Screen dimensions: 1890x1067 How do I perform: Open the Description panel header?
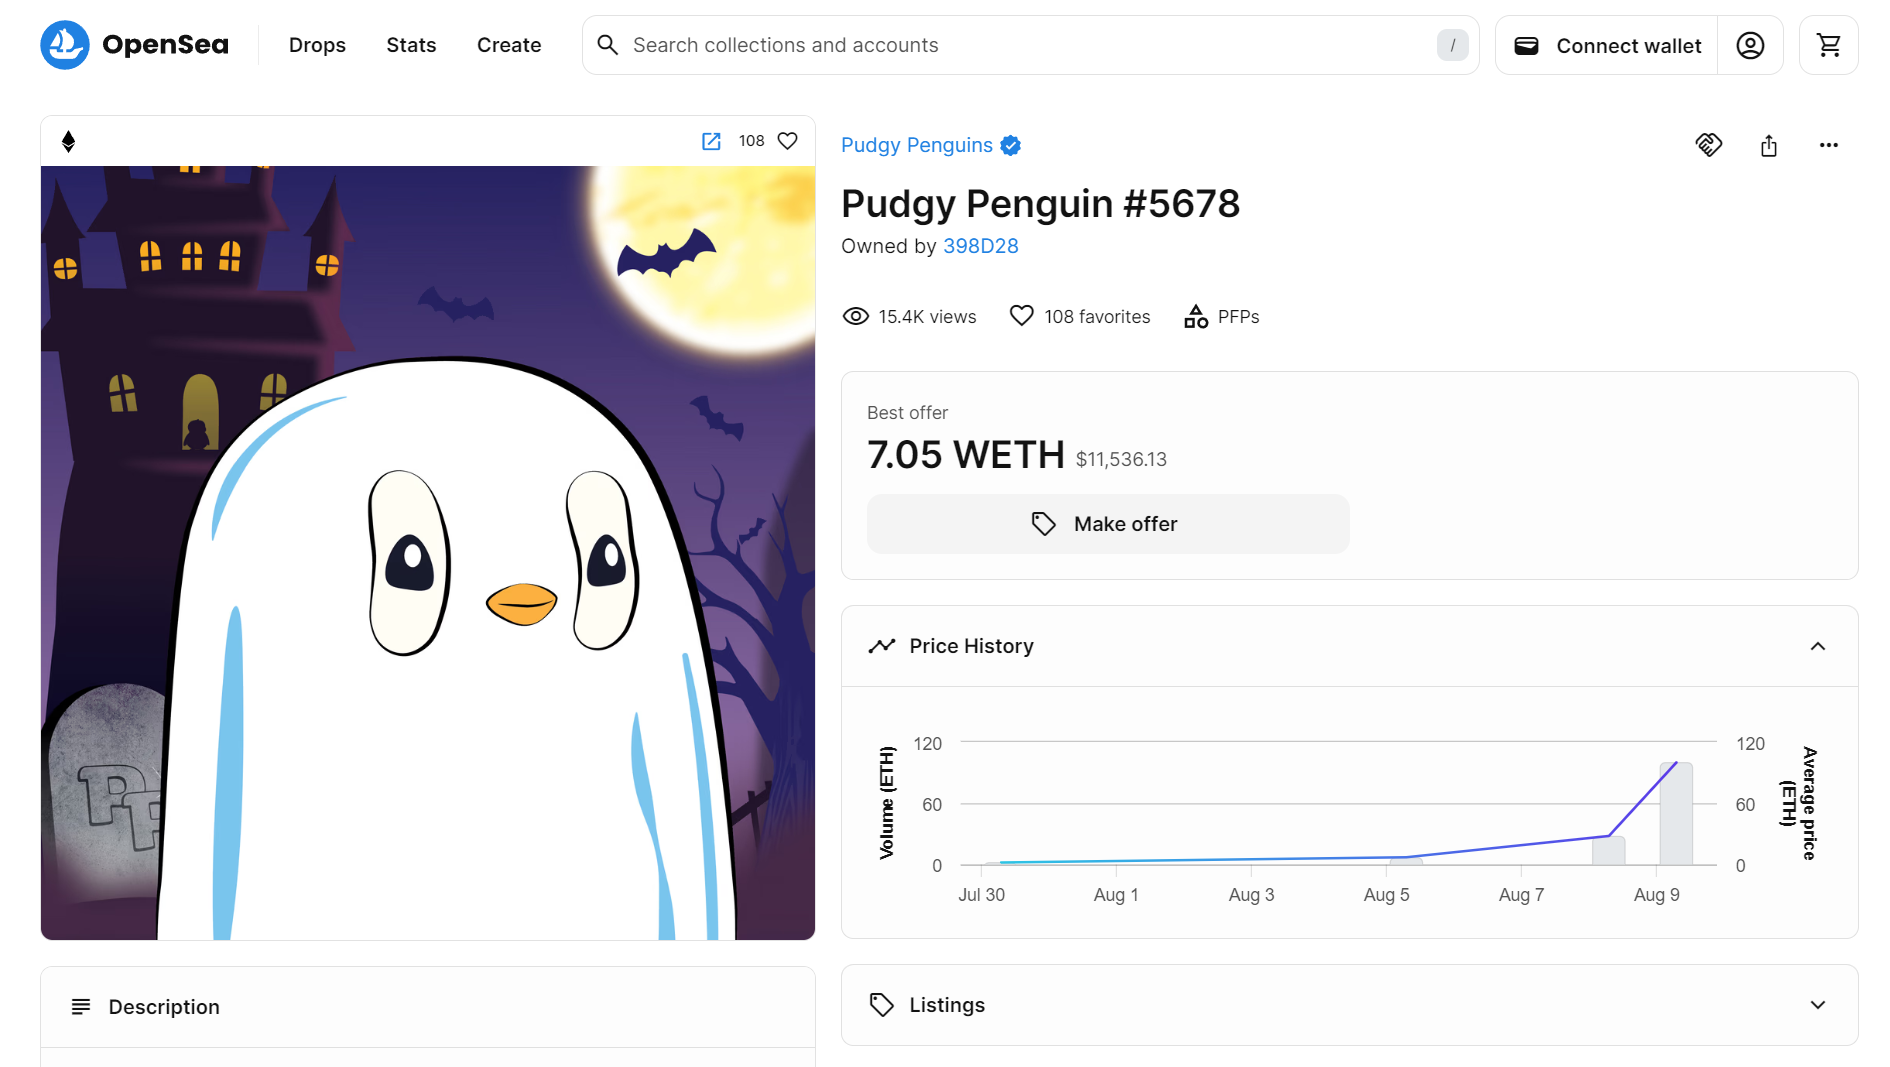click(428, 1007)
